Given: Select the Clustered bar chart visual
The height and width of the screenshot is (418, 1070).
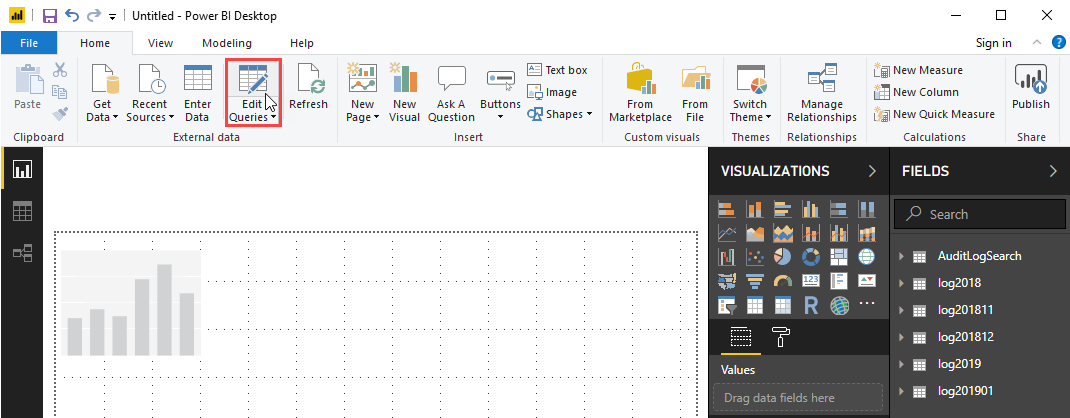Looking at the screenshot, I should click(x=783, y=209).
